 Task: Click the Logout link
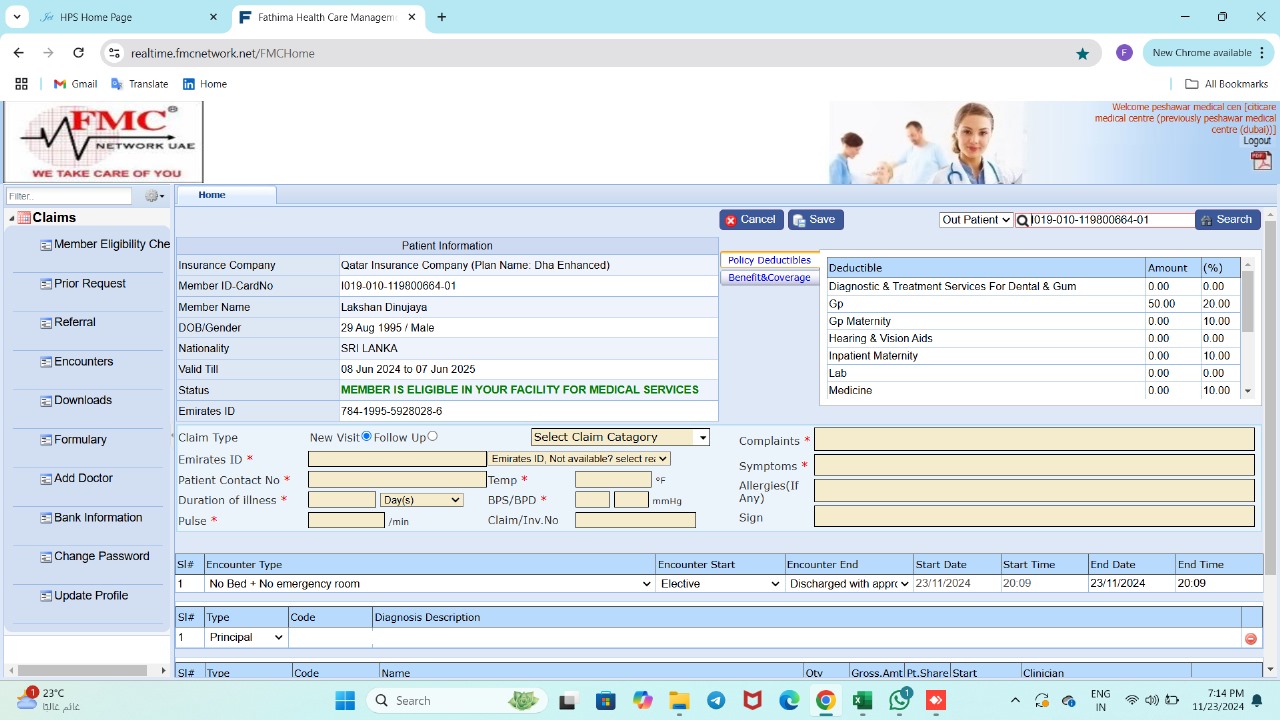(x=1256, y=141)
